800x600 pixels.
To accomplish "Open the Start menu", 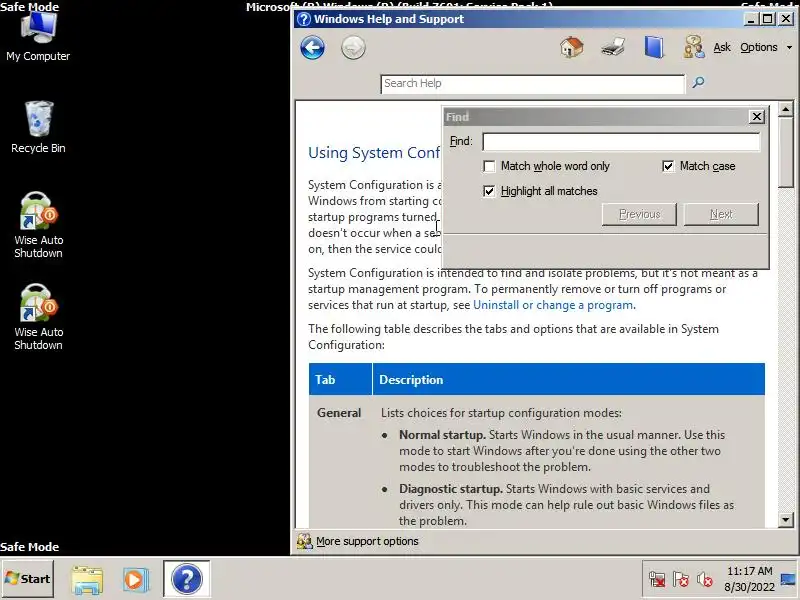I will tap(28, 579).
